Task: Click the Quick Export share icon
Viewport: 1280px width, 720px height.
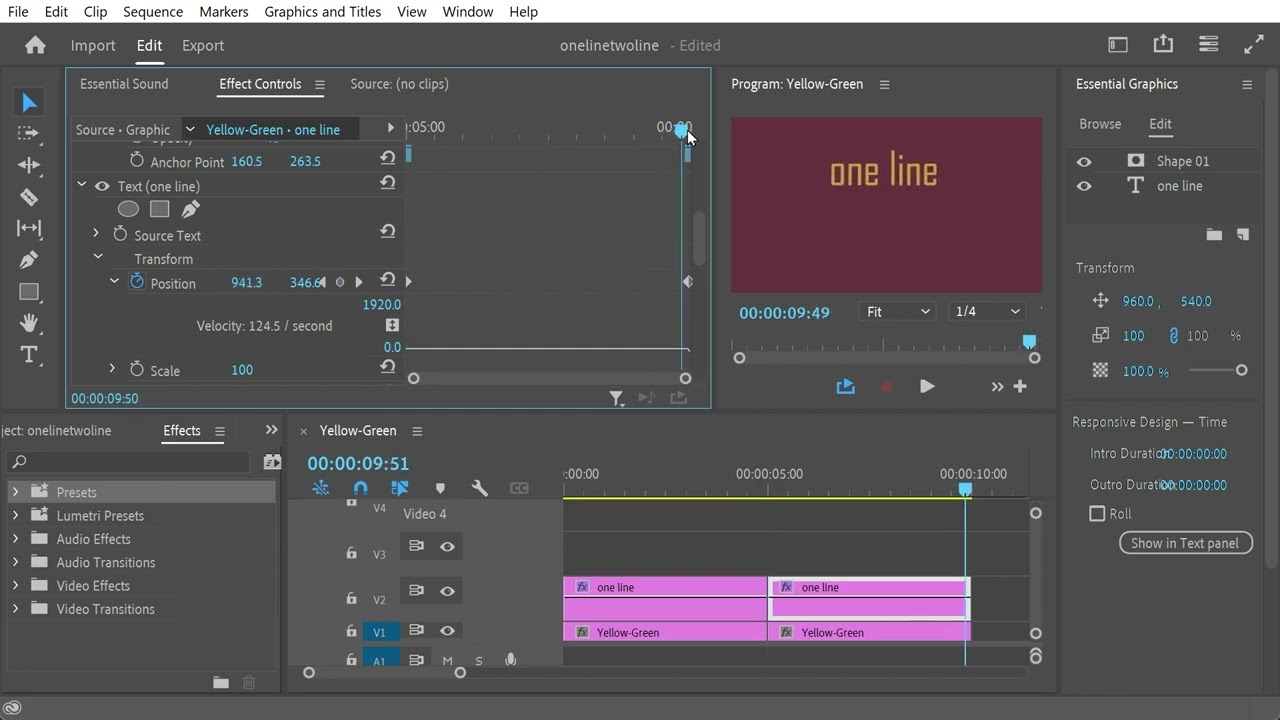Action: pyautogui.click(x=1163, y=44)
